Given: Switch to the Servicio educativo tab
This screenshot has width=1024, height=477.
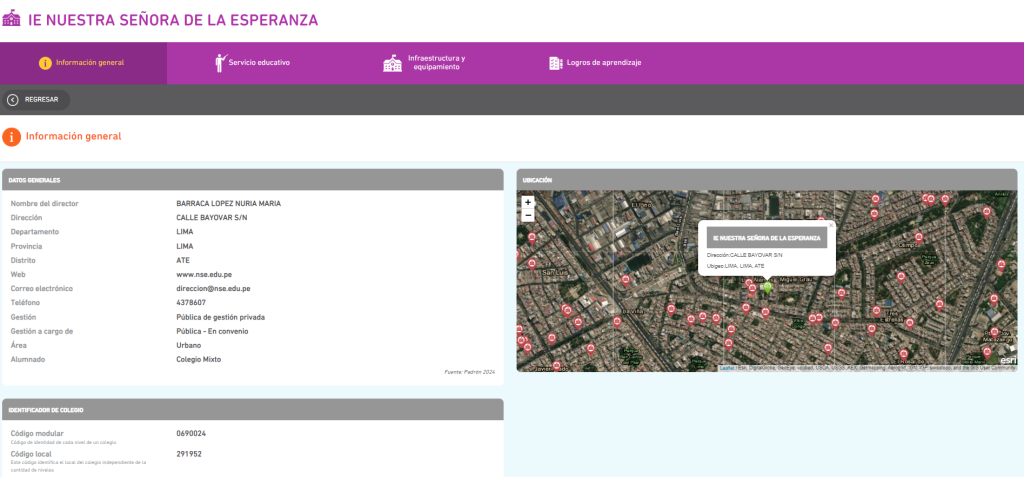Looking at the screenshot, I should pyautogui.click(x=258, y=63).
